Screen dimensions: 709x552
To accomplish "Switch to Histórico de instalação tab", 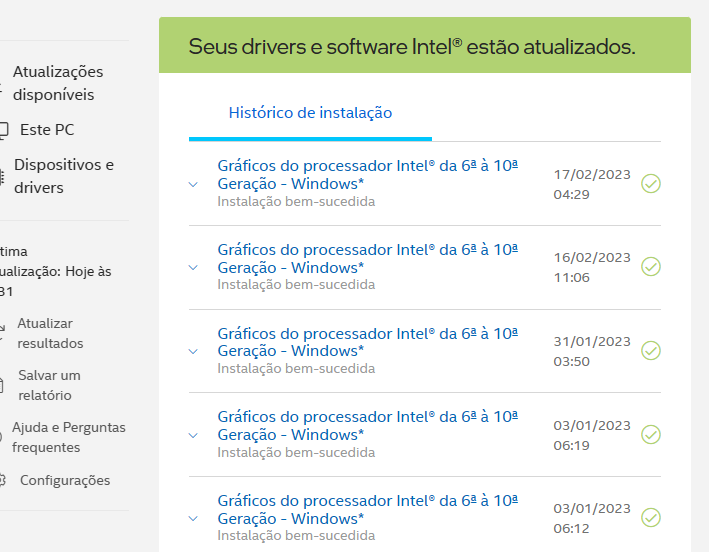I will point(310,113).
